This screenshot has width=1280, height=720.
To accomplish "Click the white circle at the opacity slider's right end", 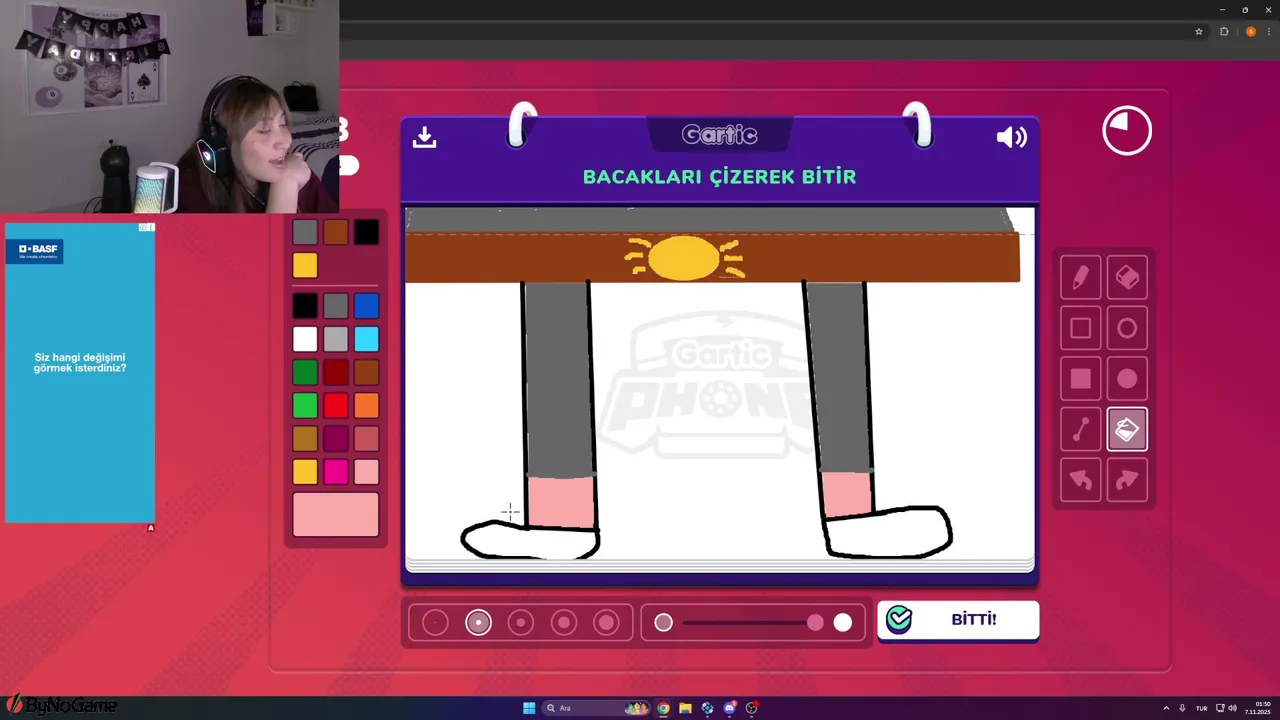I will coord(843,623).
